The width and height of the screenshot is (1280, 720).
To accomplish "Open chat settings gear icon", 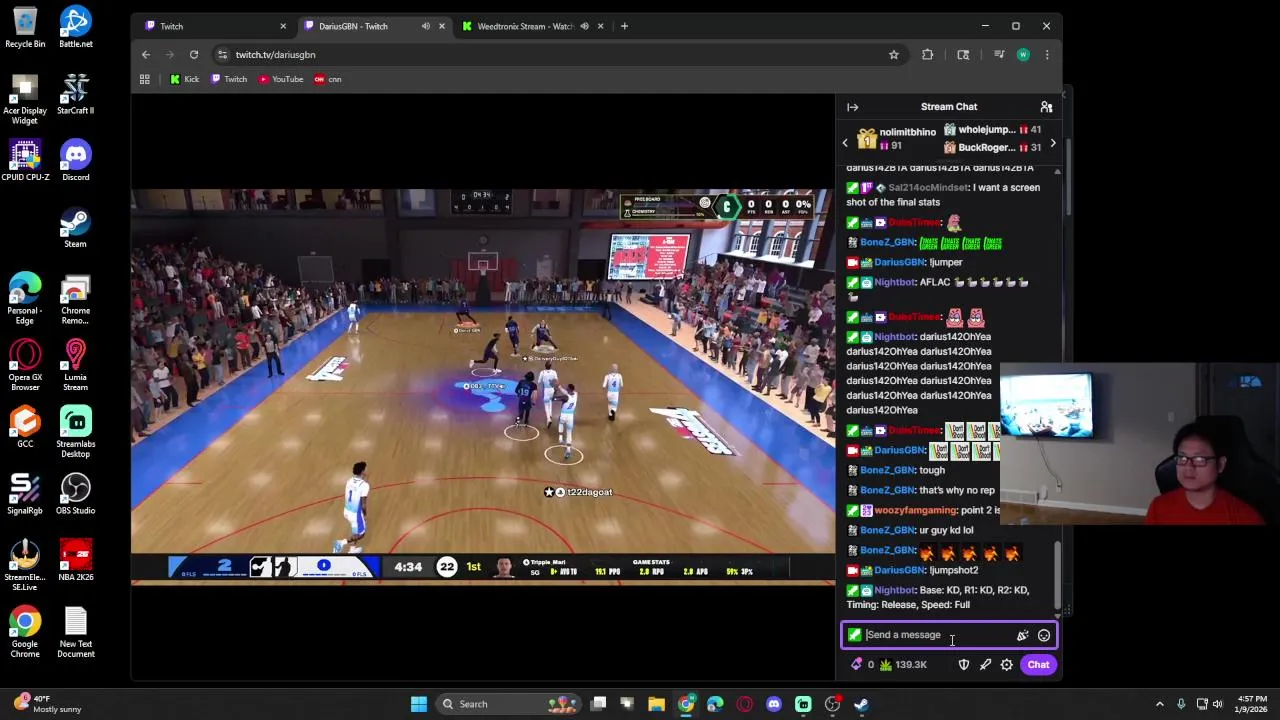I will pos(1006,665).
